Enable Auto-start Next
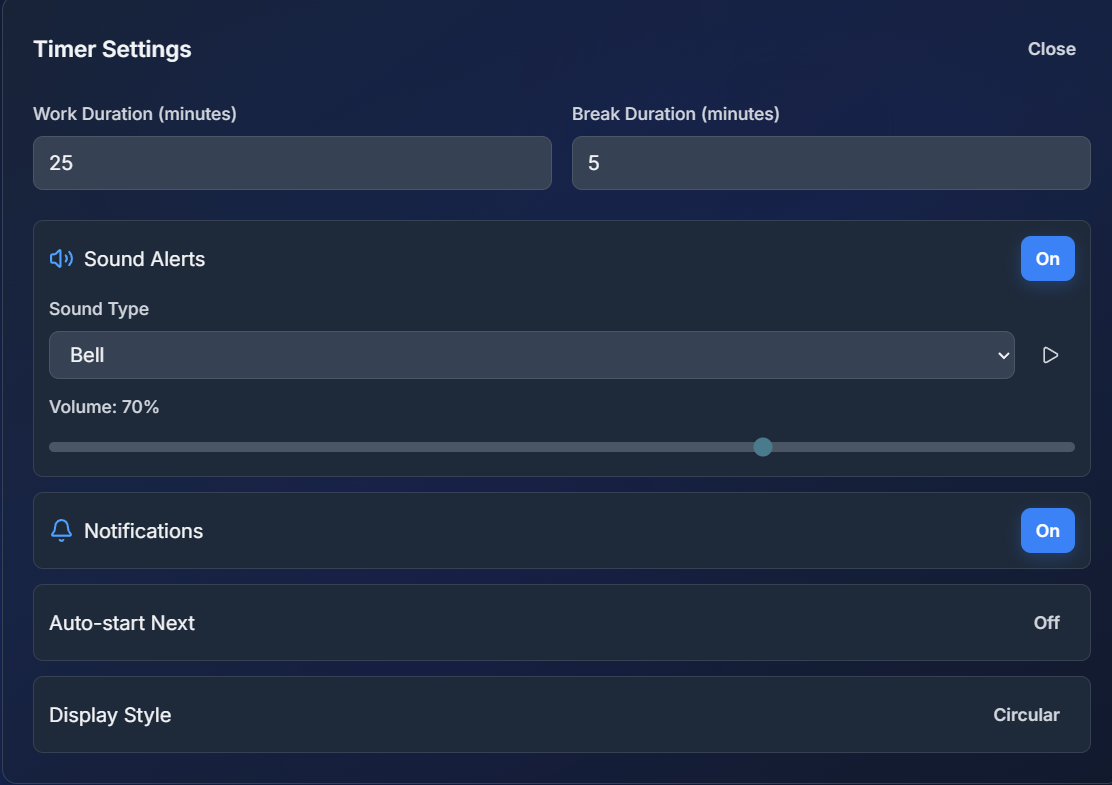Screen dimensions: 1112x785 pyautogui.click(x=1046, y=622)
